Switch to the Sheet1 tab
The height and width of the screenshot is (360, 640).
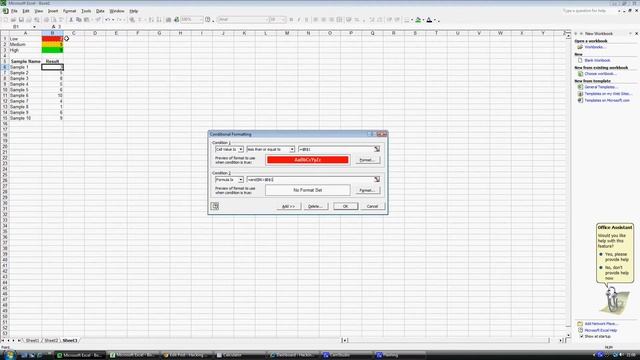[32, 340]
